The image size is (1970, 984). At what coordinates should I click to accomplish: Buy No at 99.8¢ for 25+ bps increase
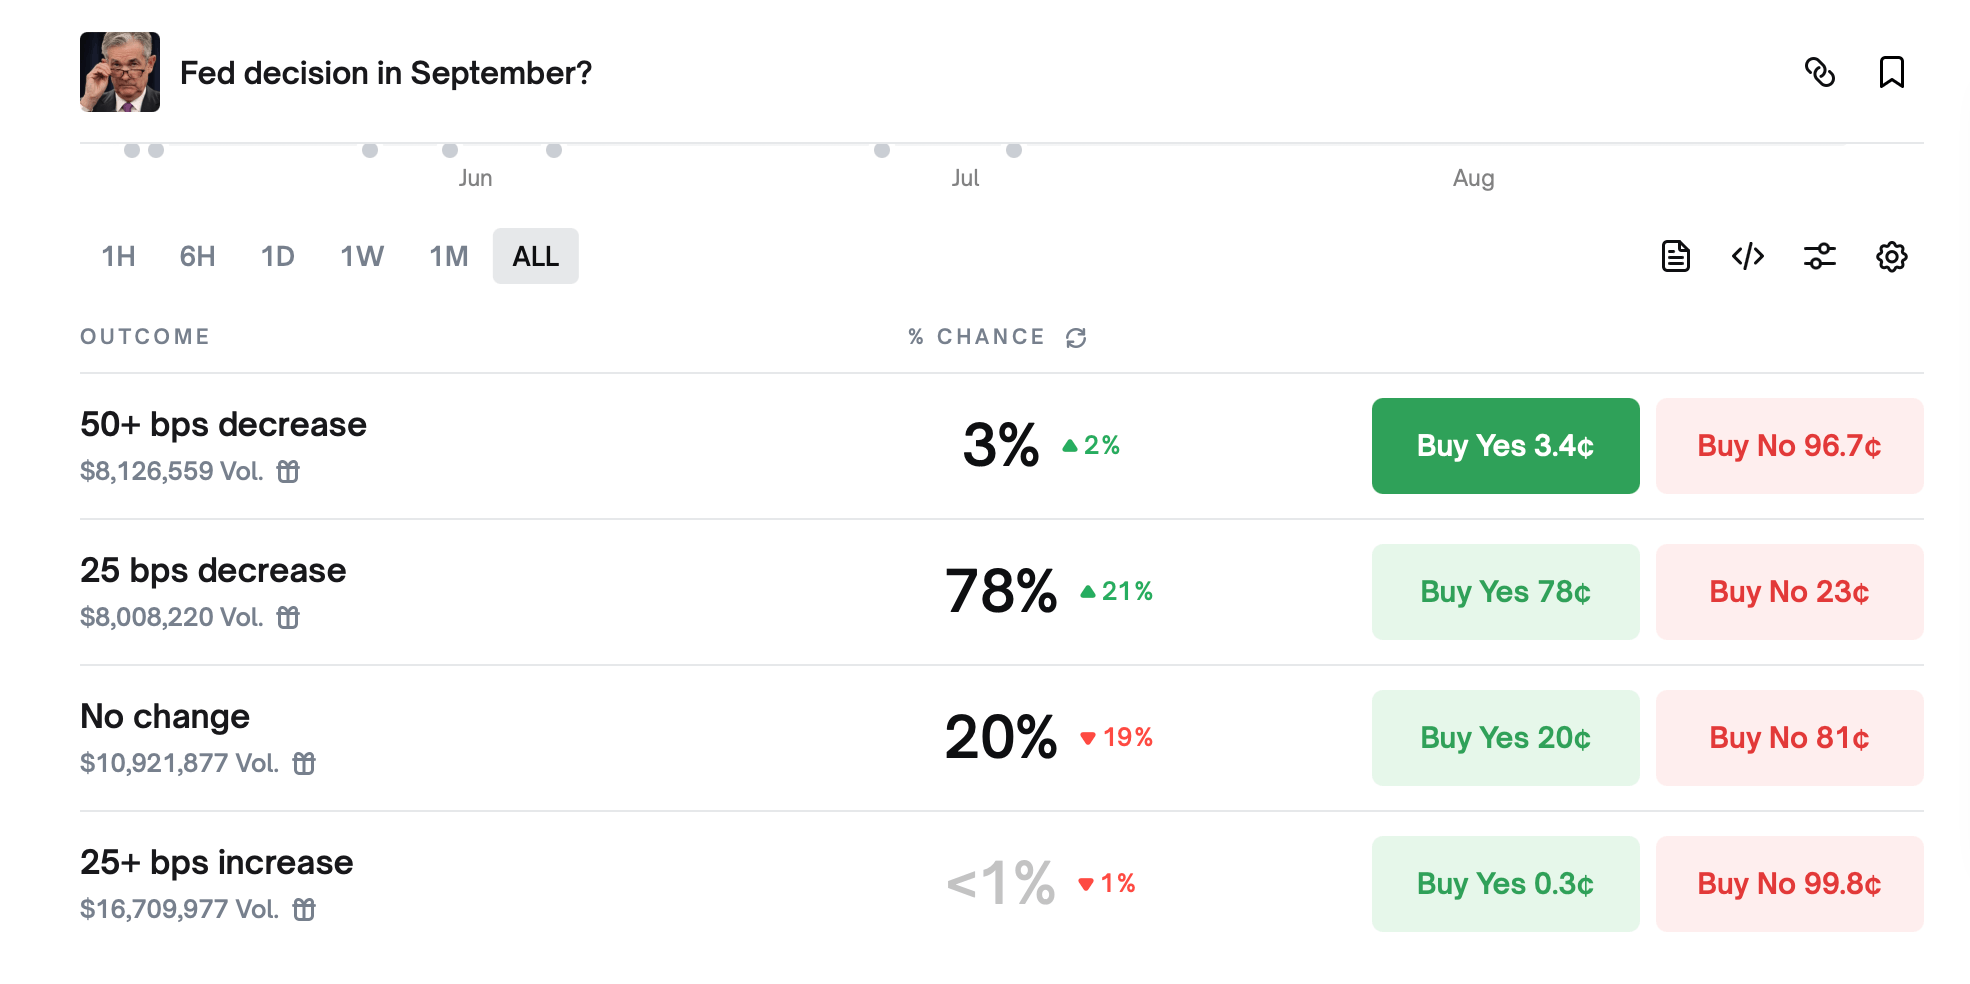pos(1789,884)
